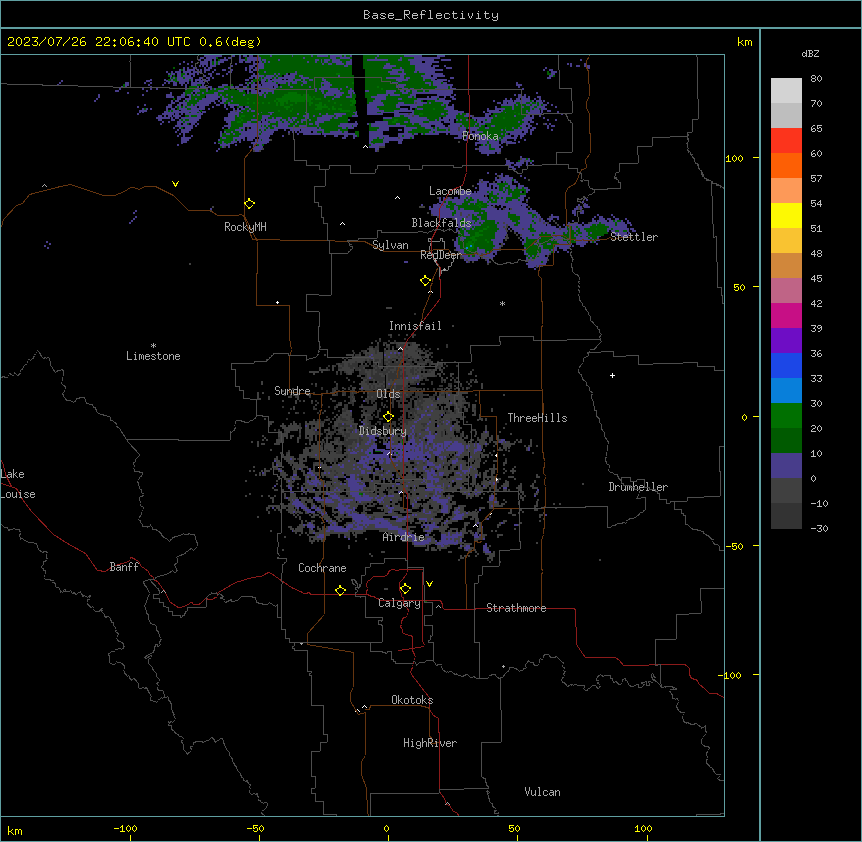
Task: Click the purple-blue 0-10 dBZ legend swatch
Action: pos(786,466)
